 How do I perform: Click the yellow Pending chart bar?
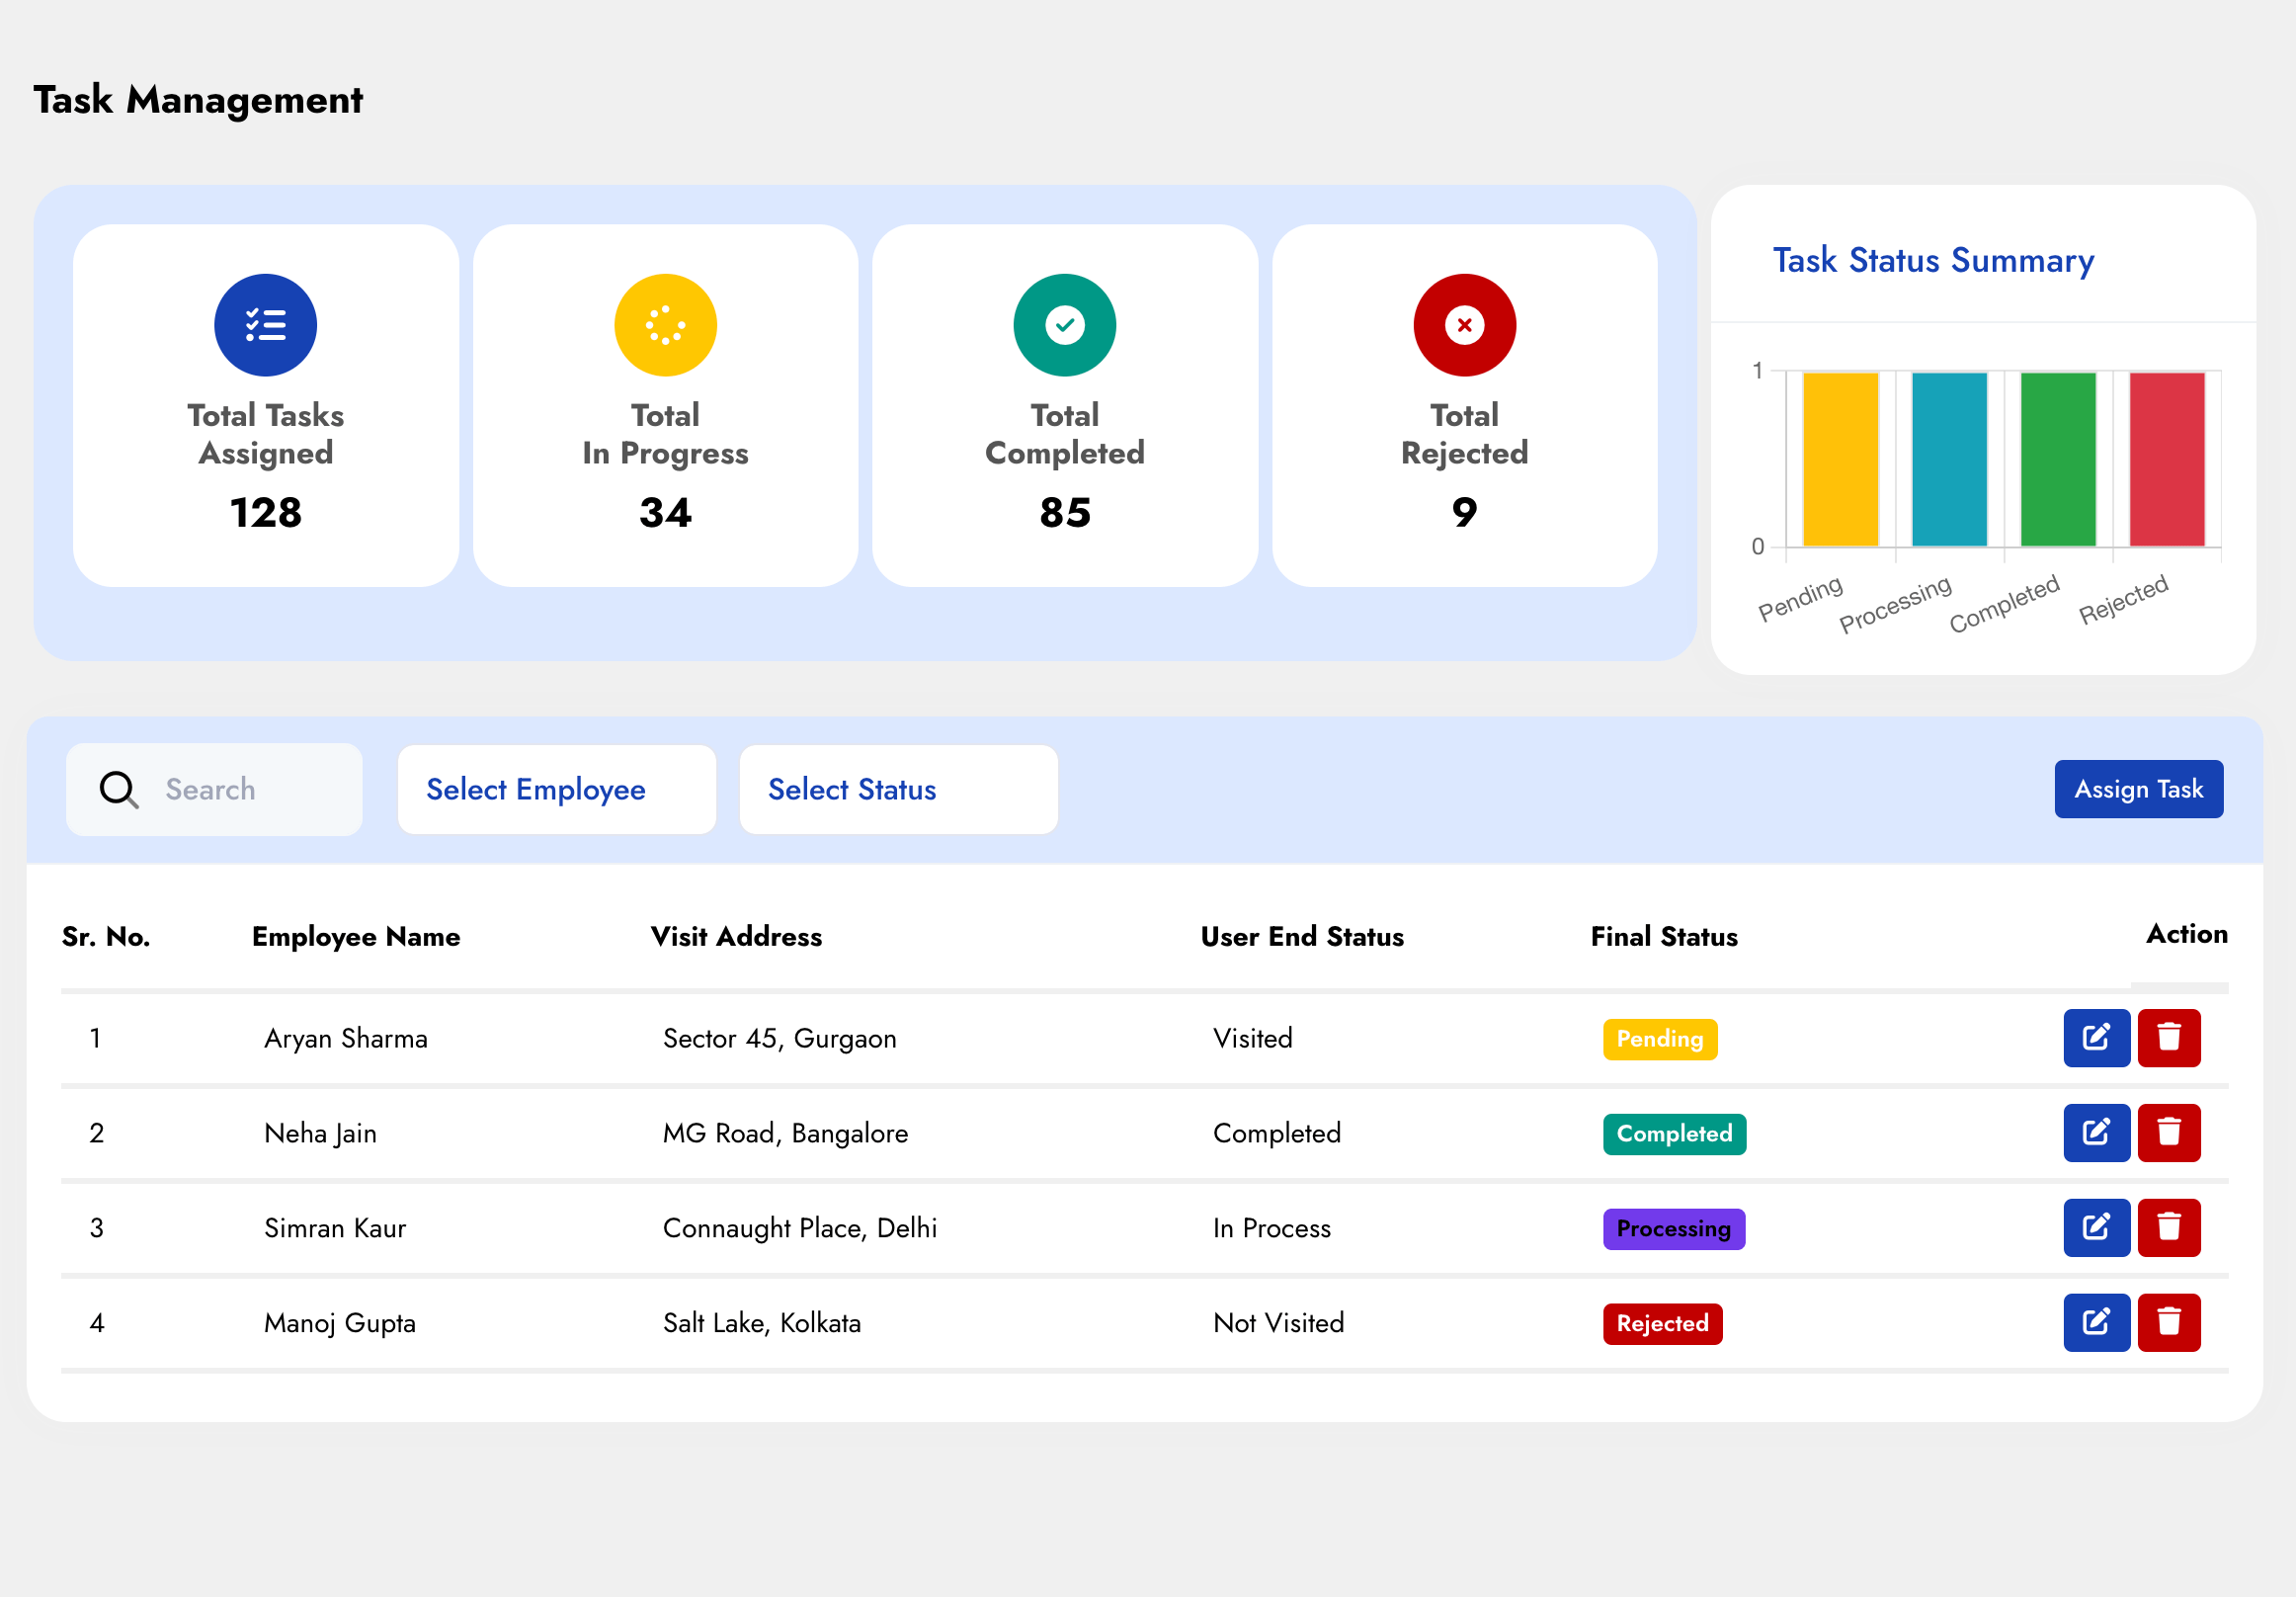(x=1840, y=460)
